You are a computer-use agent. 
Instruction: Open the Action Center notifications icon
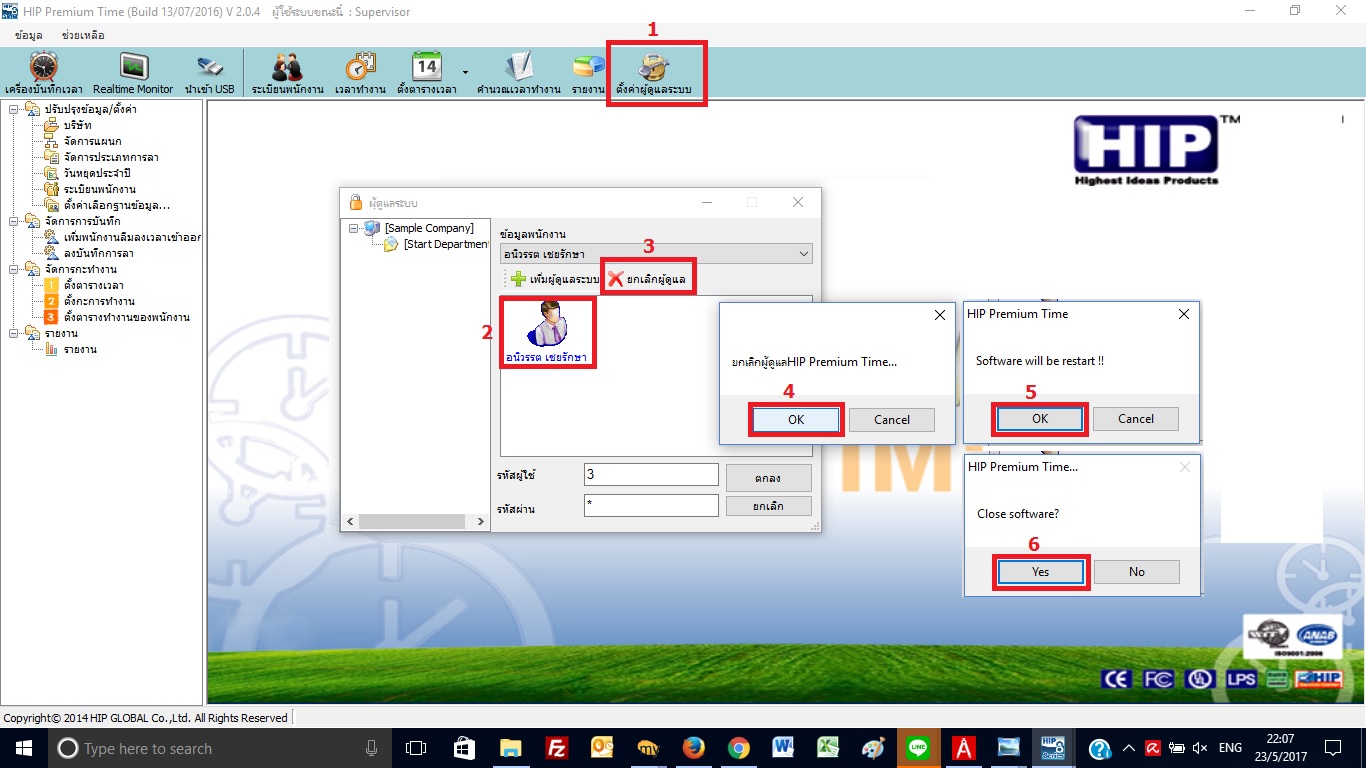[1333, 748]
